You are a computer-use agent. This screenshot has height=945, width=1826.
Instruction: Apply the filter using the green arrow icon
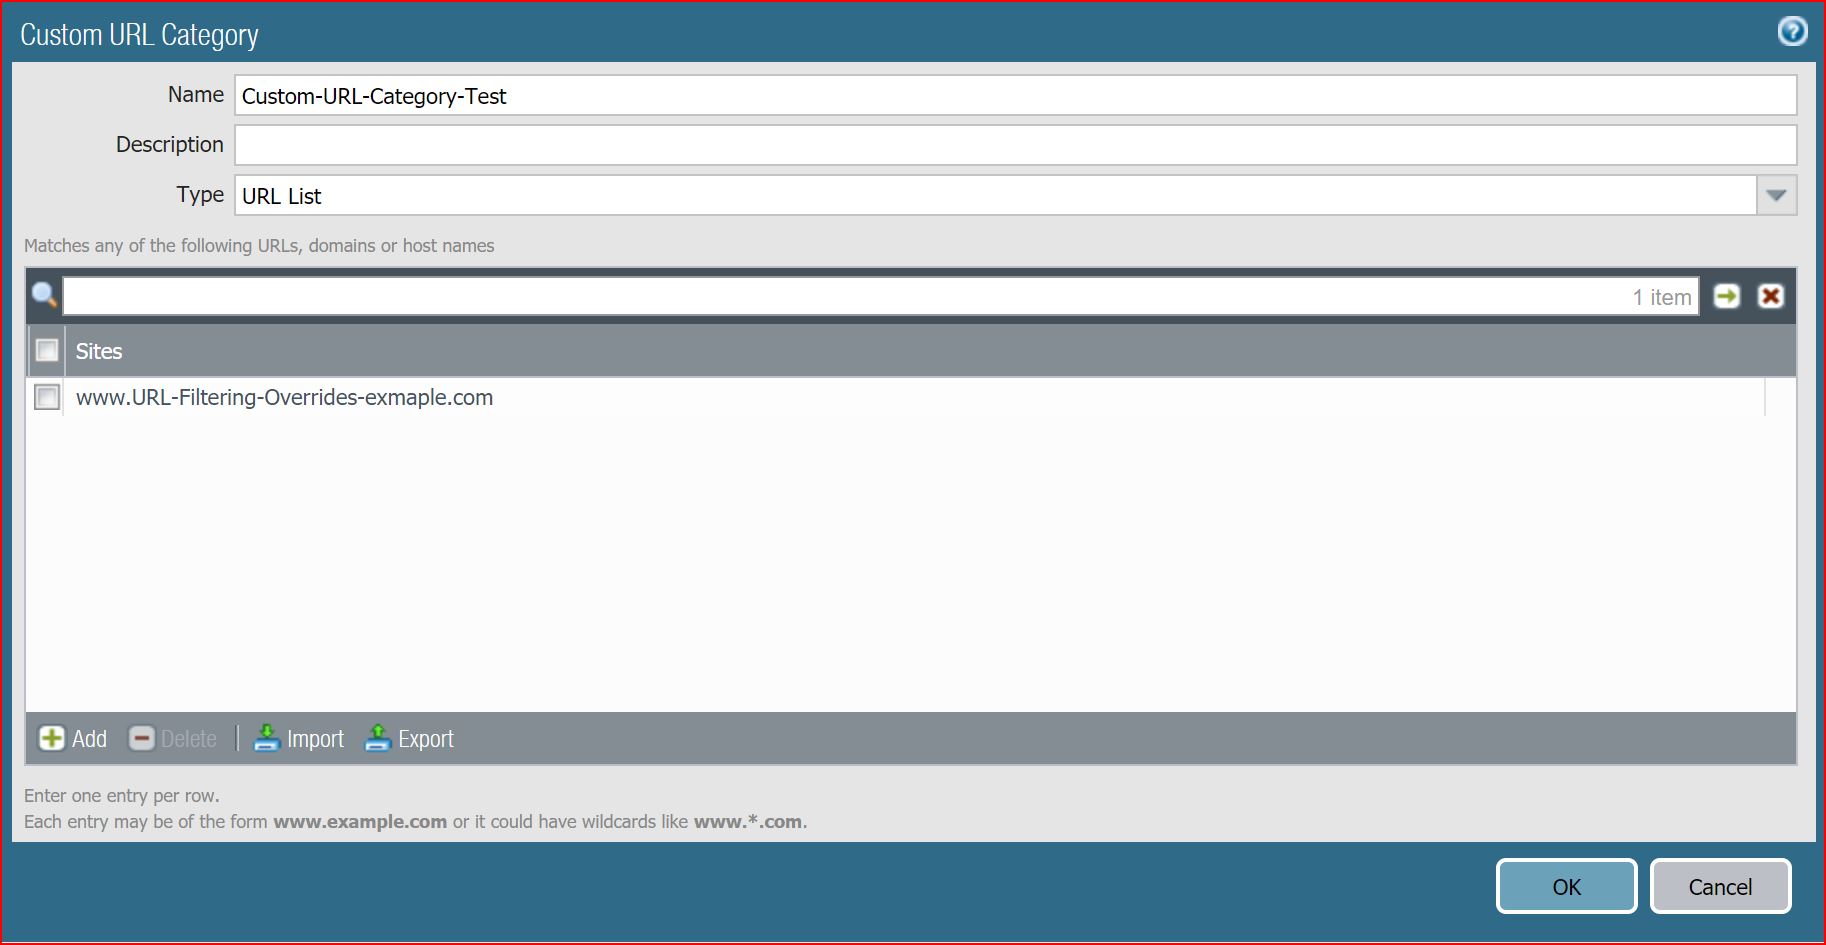(x=1725, y=295)
